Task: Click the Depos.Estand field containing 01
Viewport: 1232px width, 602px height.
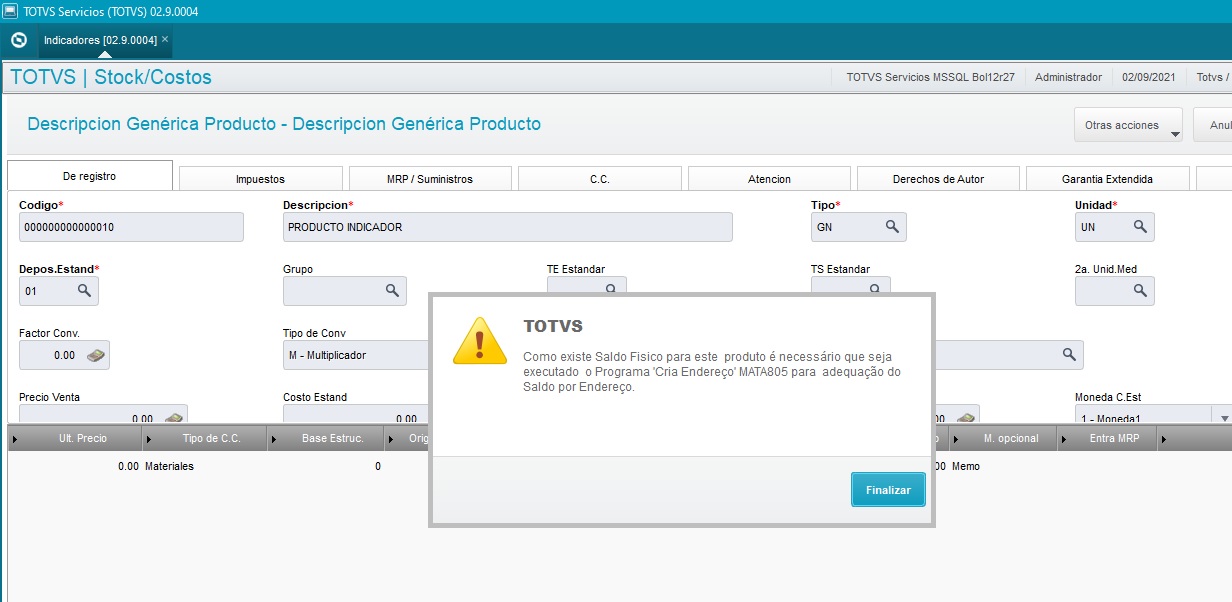Action: point(58,290)
